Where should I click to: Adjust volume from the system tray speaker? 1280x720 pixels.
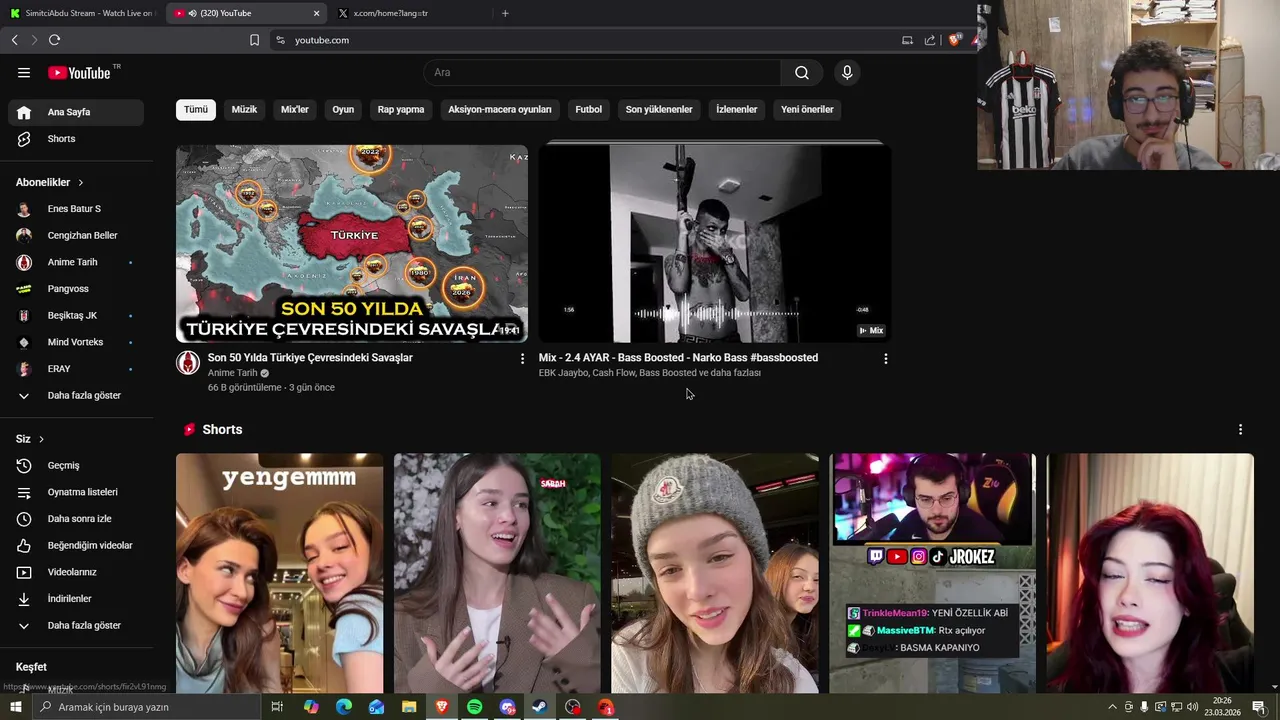(1192, 707)
